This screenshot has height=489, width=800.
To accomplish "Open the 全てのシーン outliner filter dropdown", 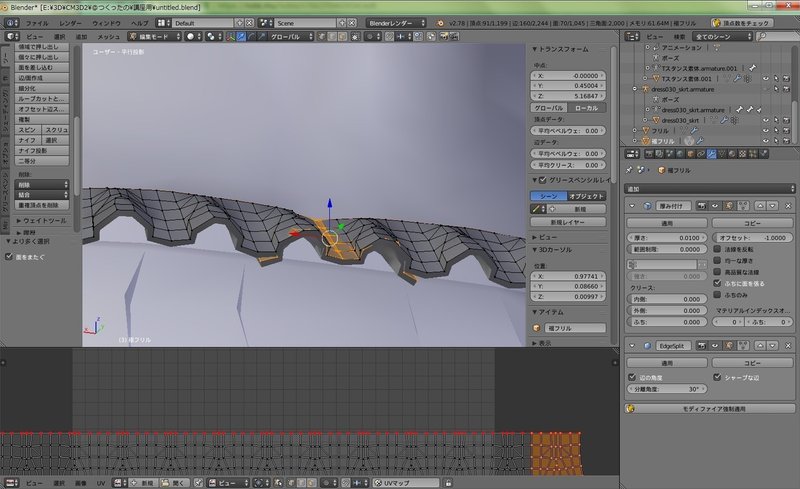I will pos(722,36).
